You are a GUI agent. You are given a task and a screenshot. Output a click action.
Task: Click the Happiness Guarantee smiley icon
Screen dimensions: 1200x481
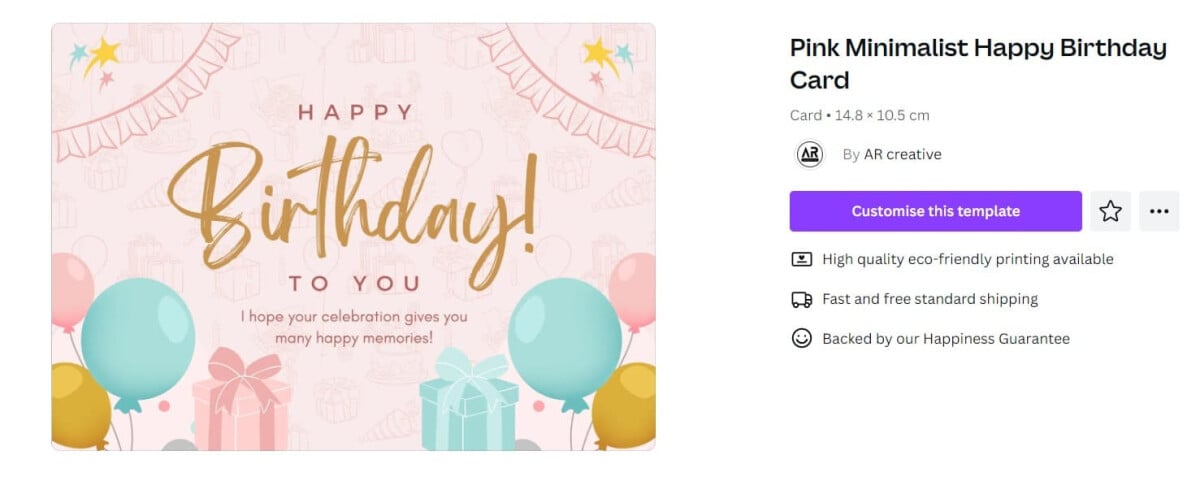[801, 338]
